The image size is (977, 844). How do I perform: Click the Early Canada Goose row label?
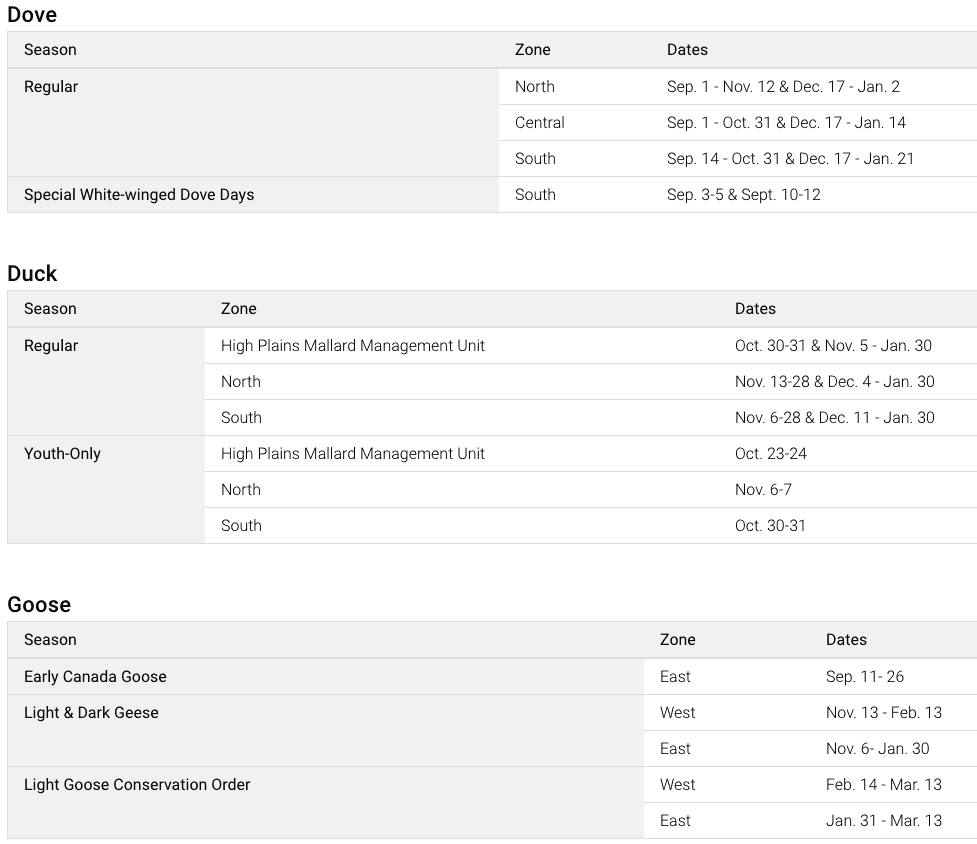95,677
